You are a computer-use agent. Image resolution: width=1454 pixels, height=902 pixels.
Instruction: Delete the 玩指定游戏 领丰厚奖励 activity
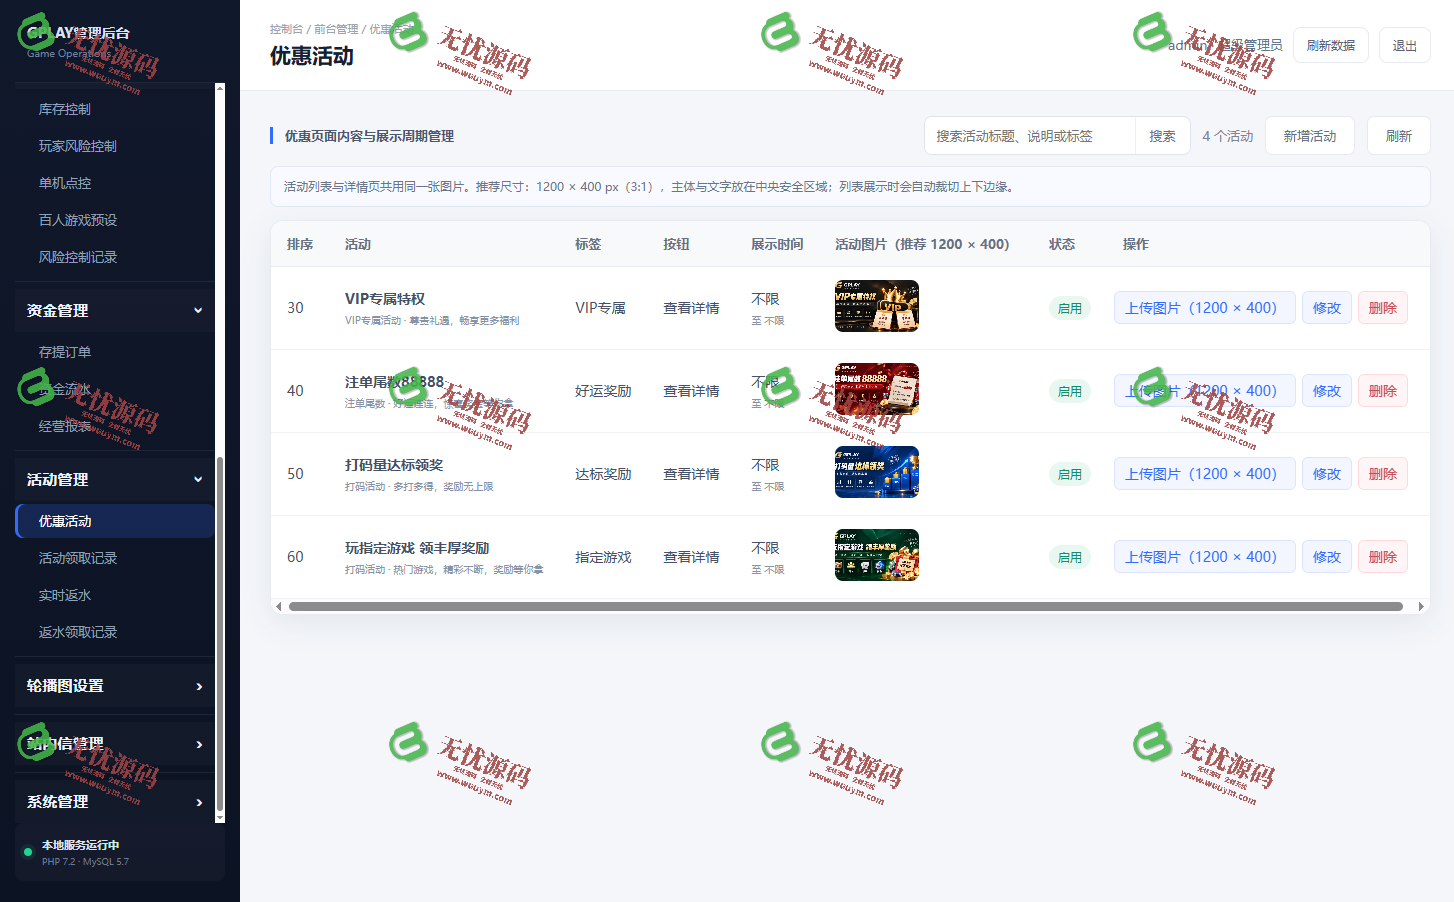(1382, 557)
